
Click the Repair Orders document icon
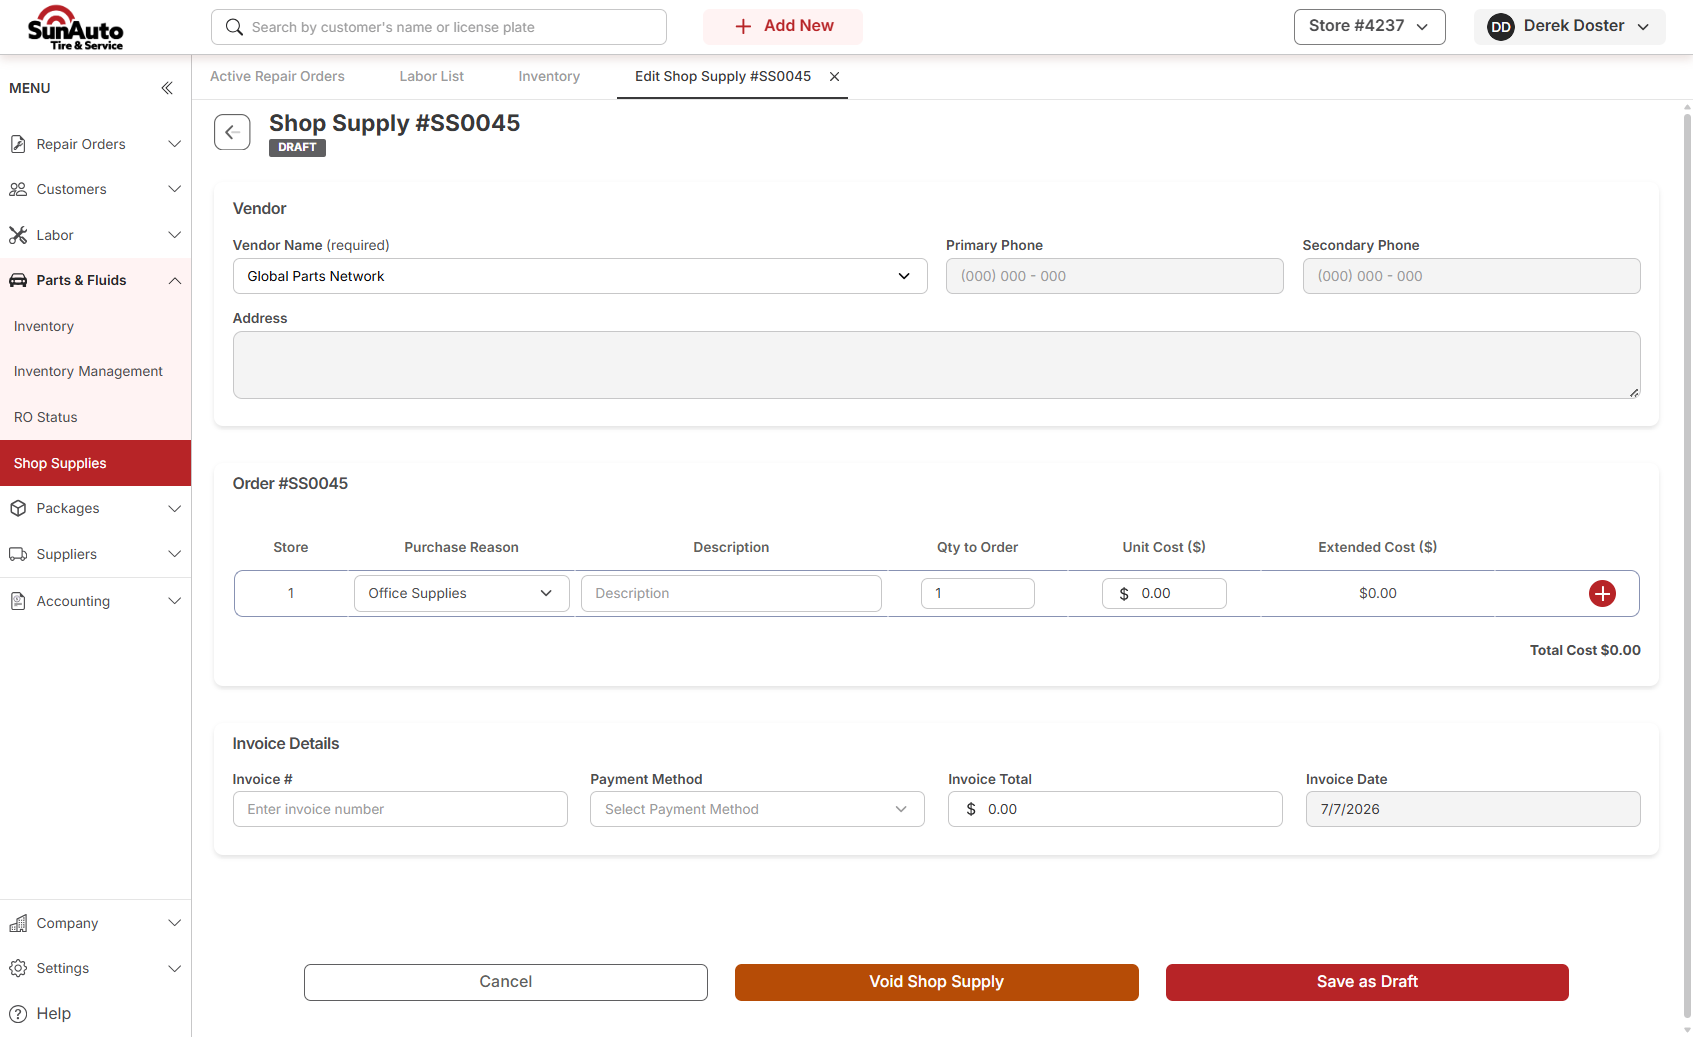(18, 144)
